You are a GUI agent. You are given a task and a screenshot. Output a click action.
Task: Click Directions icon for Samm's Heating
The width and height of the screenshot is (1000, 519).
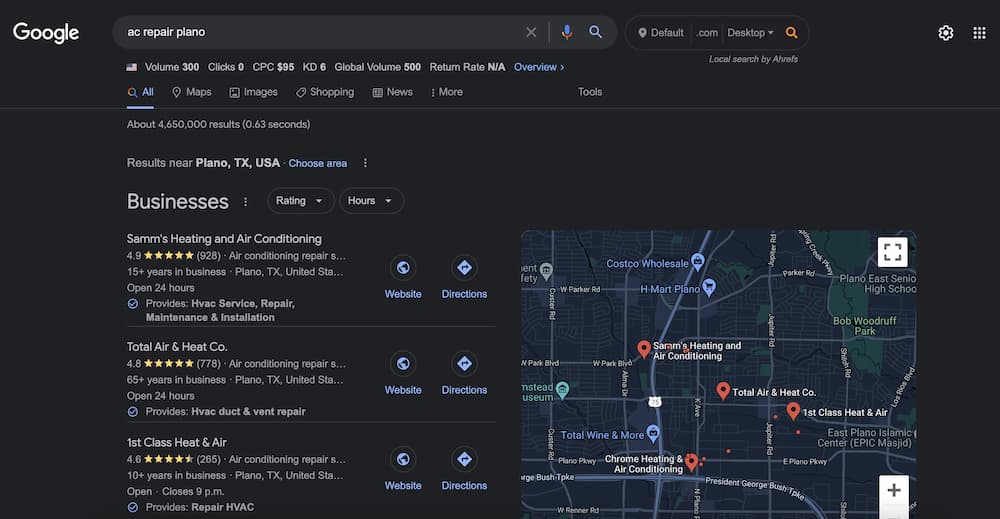(464, 268)
